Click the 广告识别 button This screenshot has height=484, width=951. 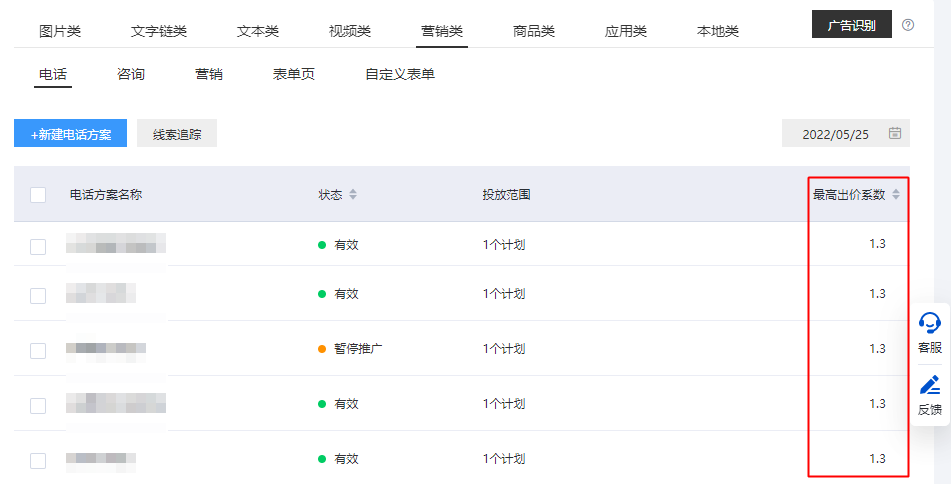(x=852, y=25)
